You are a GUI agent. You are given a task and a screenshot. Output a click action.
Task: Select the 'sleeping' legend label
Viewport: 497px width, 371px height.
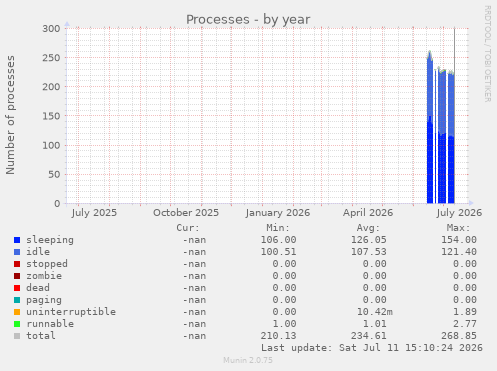pos(50,240)
